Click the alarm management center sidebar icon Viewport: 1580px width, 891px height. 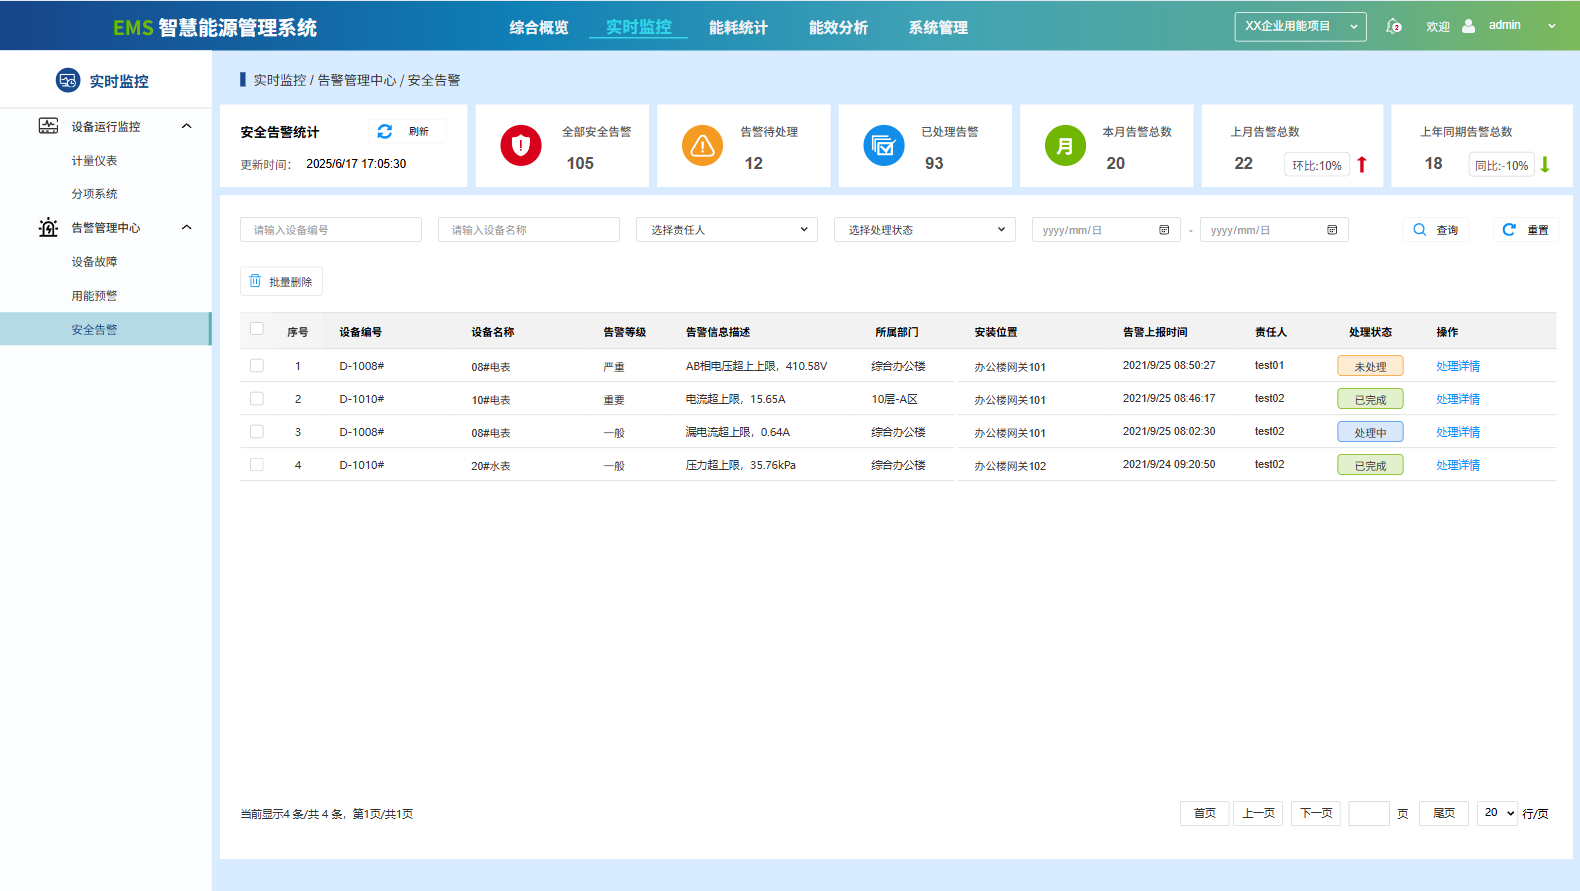pos(48,228)
